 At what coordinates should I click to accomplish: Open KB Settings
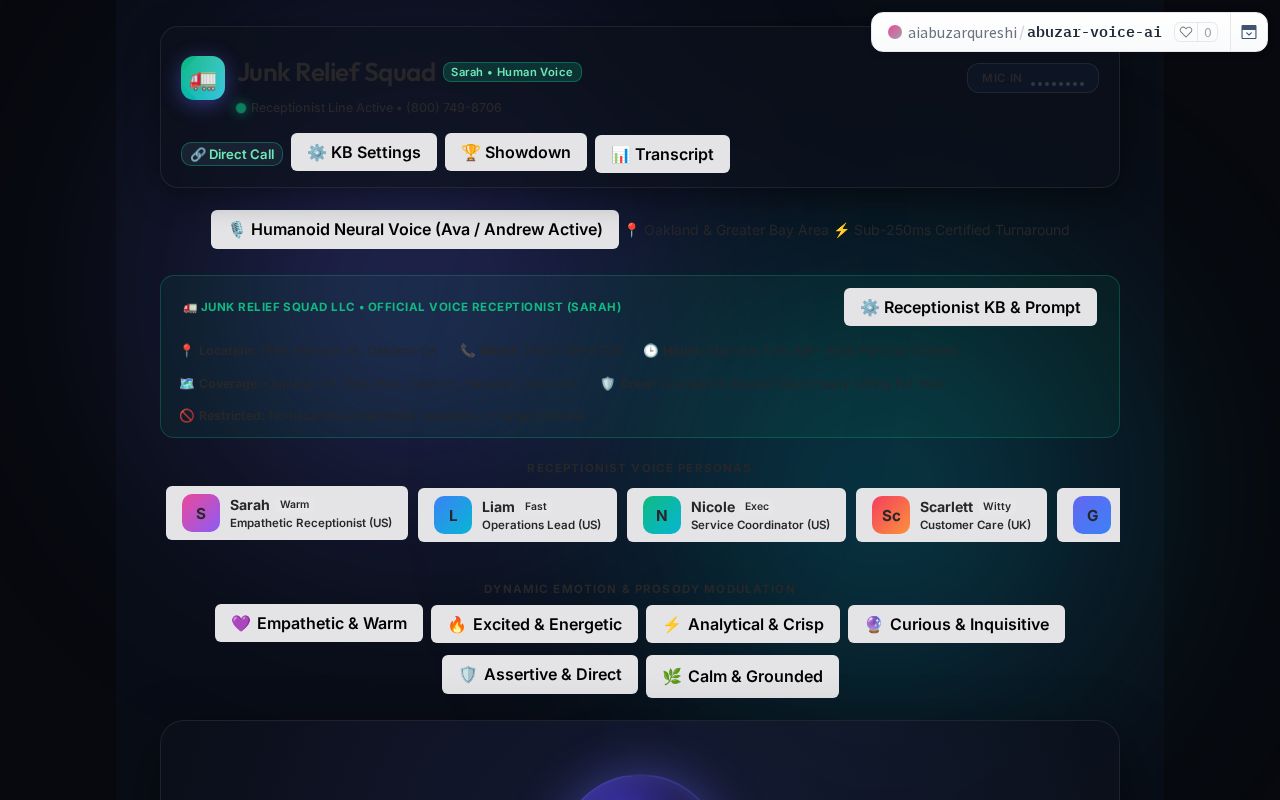(x=364, y=152)
